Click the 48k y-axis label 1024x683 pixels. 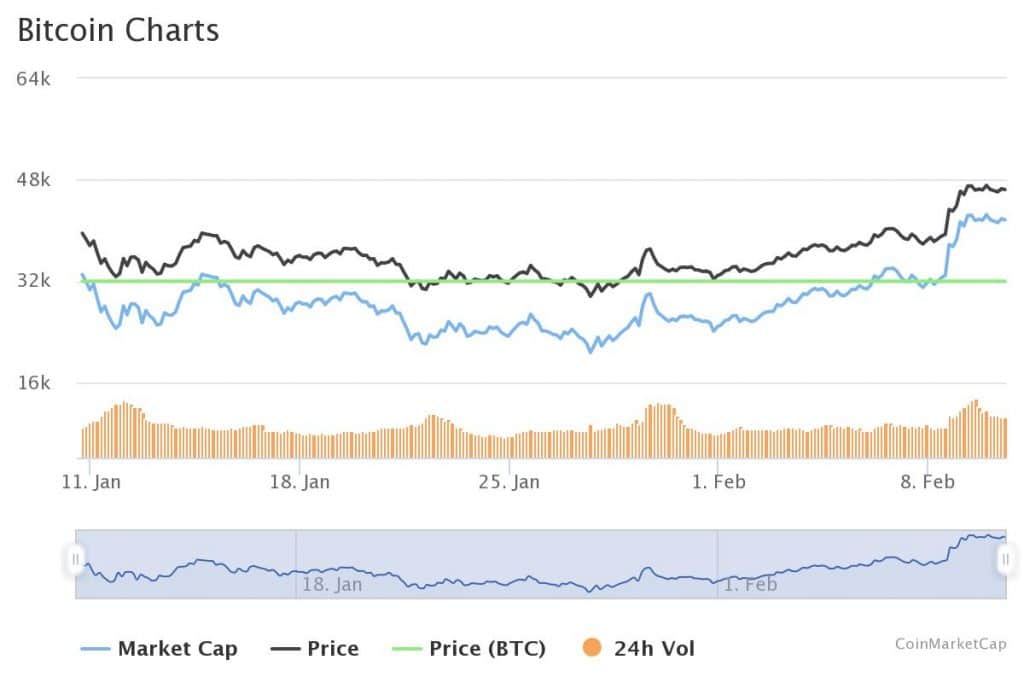click(33, 180)
